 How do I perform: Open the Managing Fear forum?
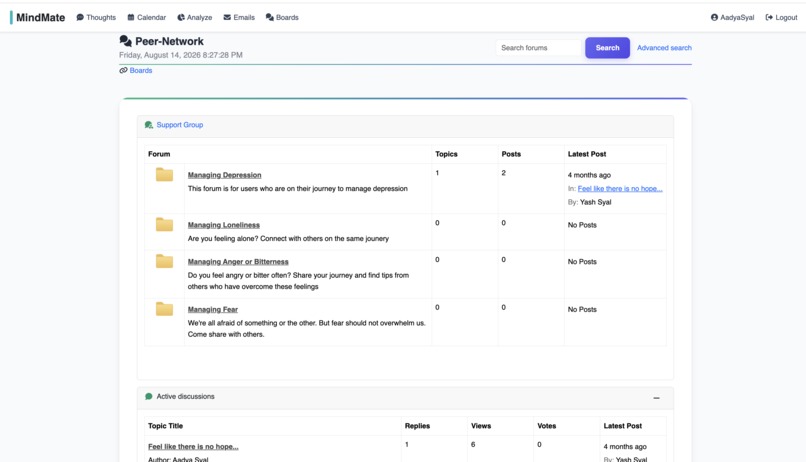pyautogui.click(x=213, y=309)
